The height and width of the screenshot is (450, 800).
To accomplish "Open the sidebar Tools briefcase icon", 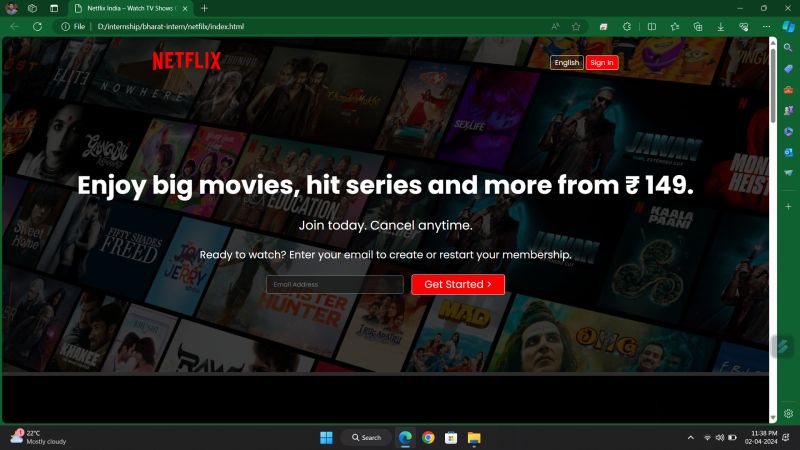I will 788,90.
